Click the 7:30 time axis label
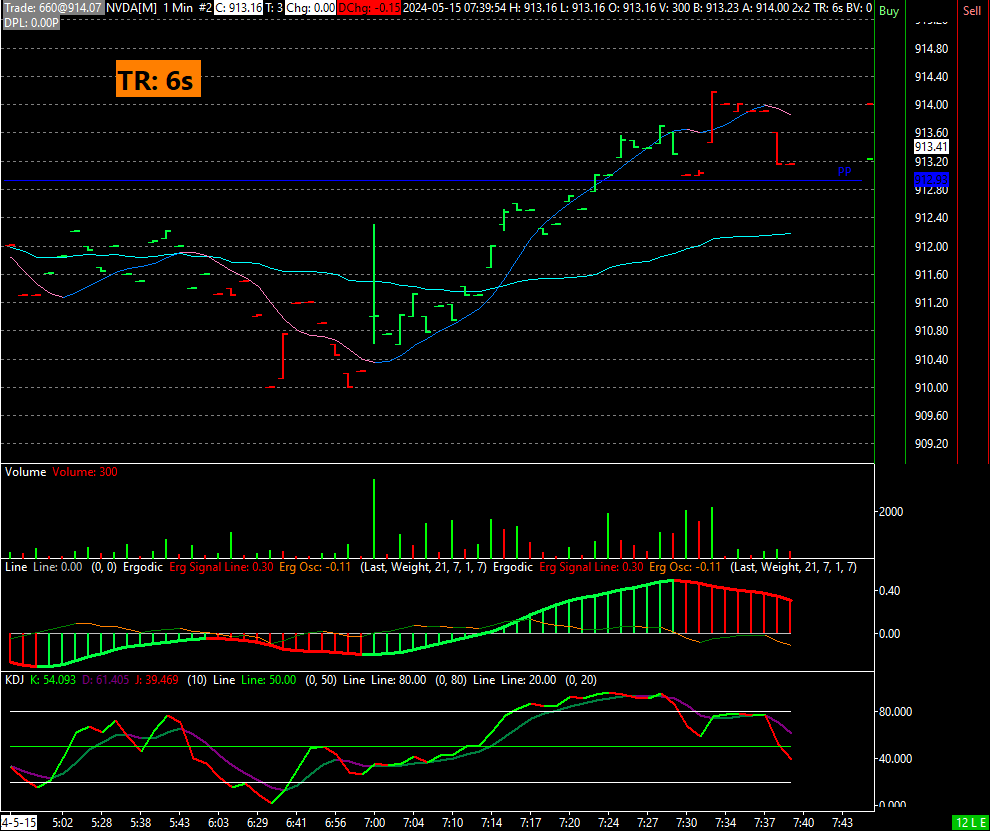 (686, 823)
